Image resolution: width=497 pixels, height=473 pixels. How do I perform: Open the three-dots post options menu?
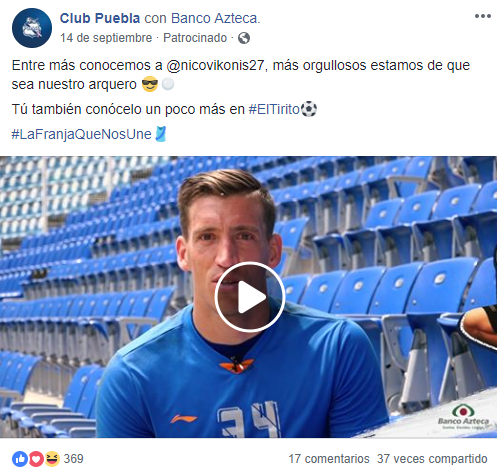[x=483, y=16]
